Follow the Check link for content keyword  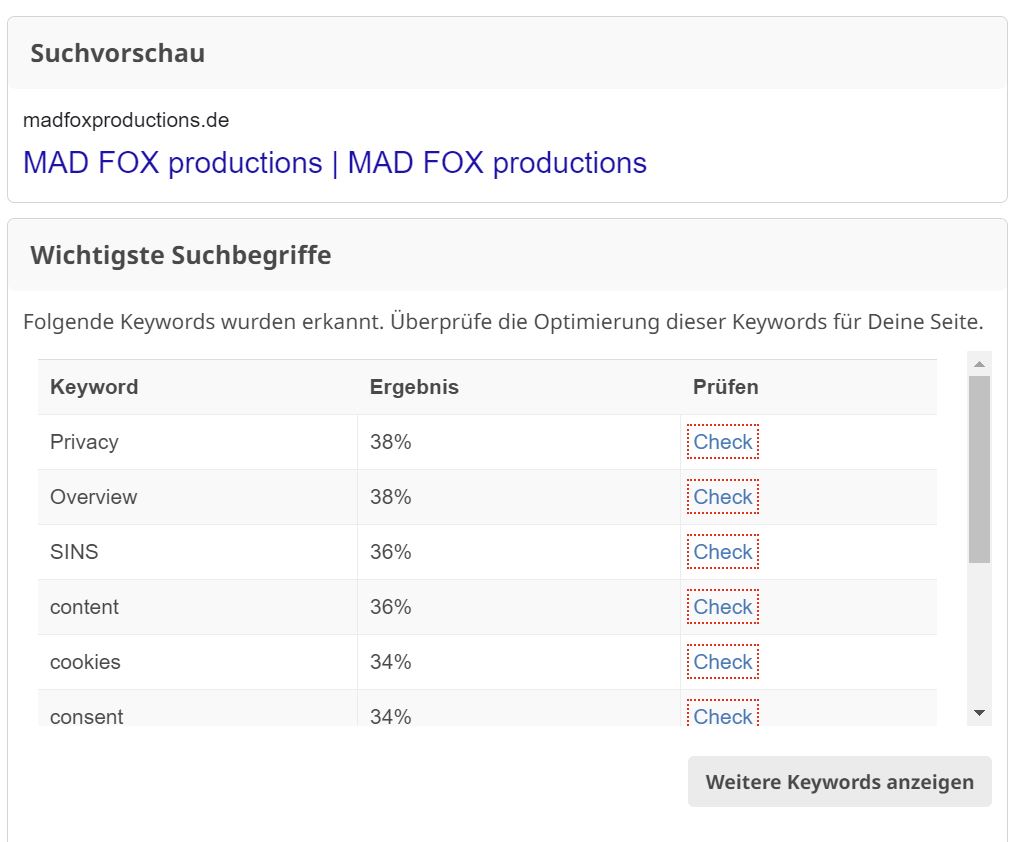722,607
